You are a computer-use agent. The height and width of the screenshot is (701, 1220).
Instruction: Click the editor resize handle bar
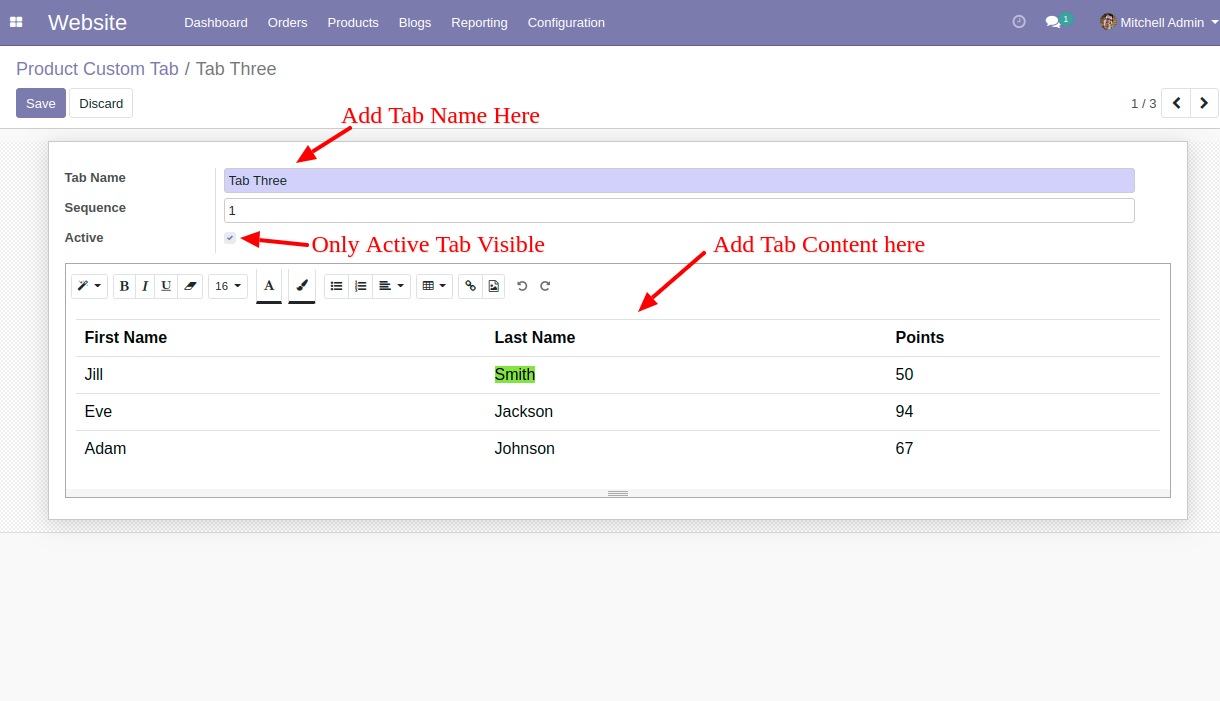click(618, 493)
